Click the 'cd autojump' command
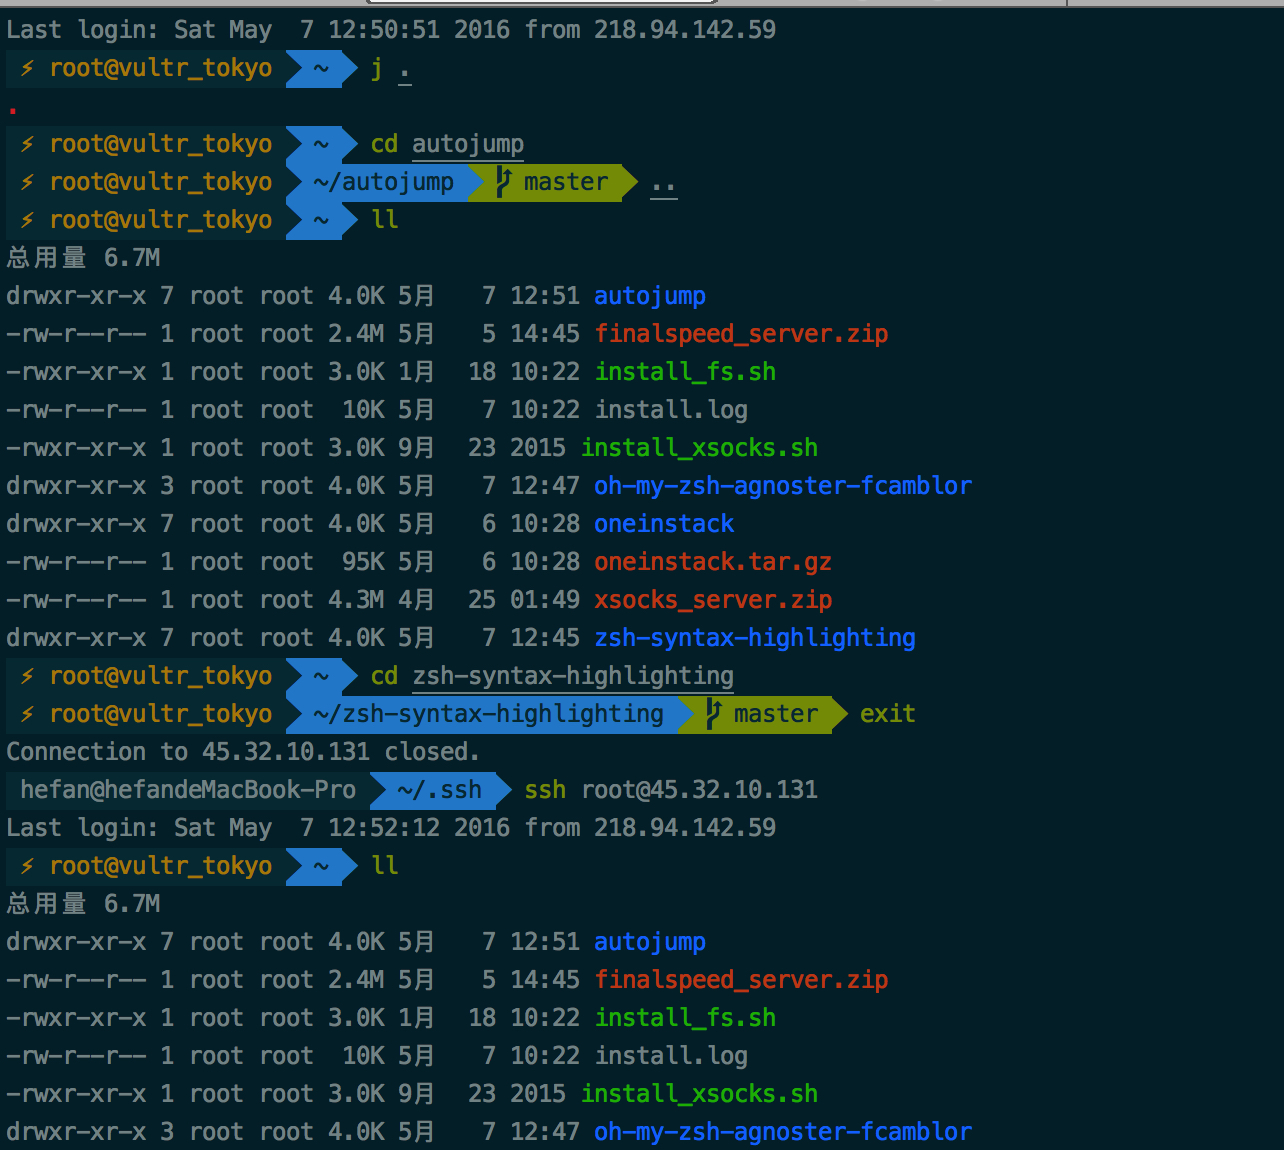This screenshot has width=1284, height=1150. coord(447,144)
